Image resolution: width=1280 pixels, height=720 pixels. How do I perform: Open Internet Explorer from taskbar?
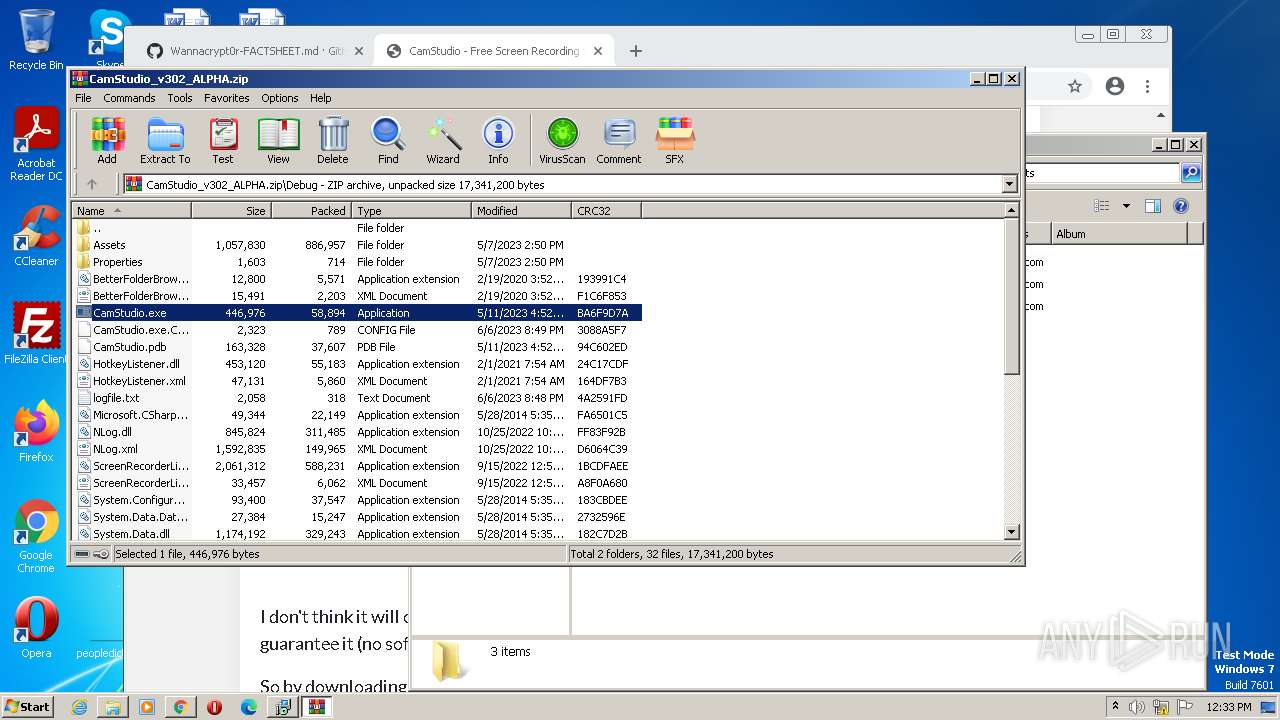(79, 707)
